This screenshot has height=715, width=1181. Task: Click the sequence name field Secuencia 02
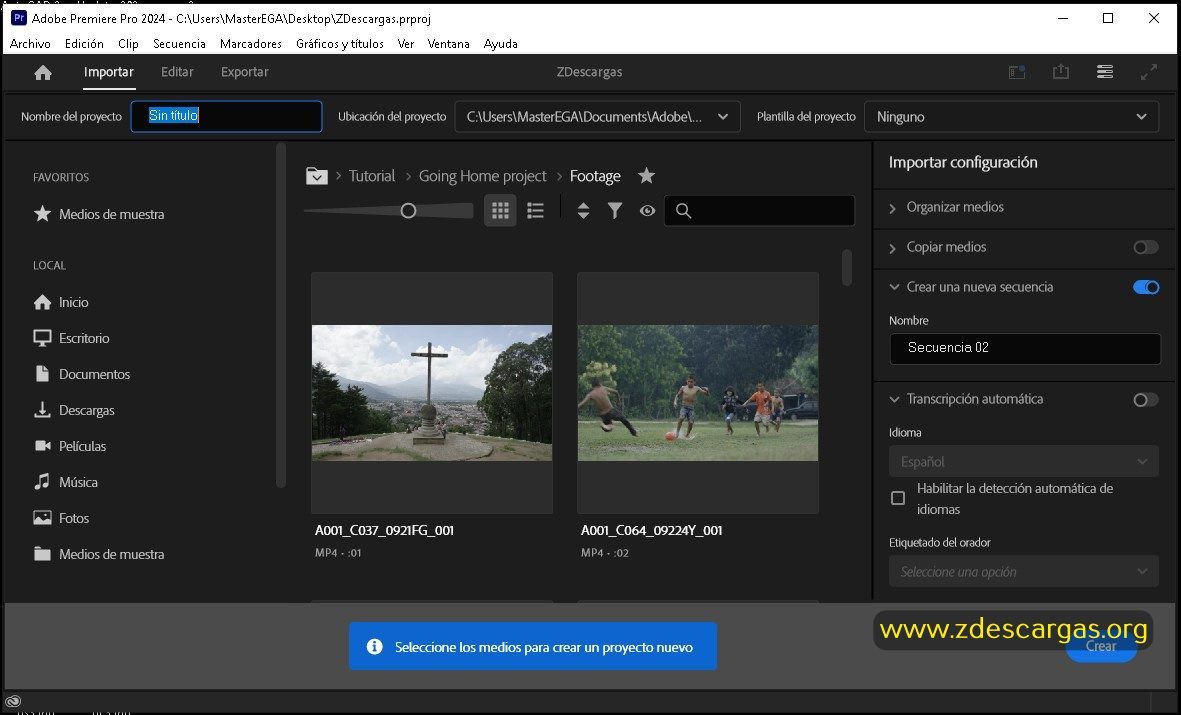point(1024,348)
